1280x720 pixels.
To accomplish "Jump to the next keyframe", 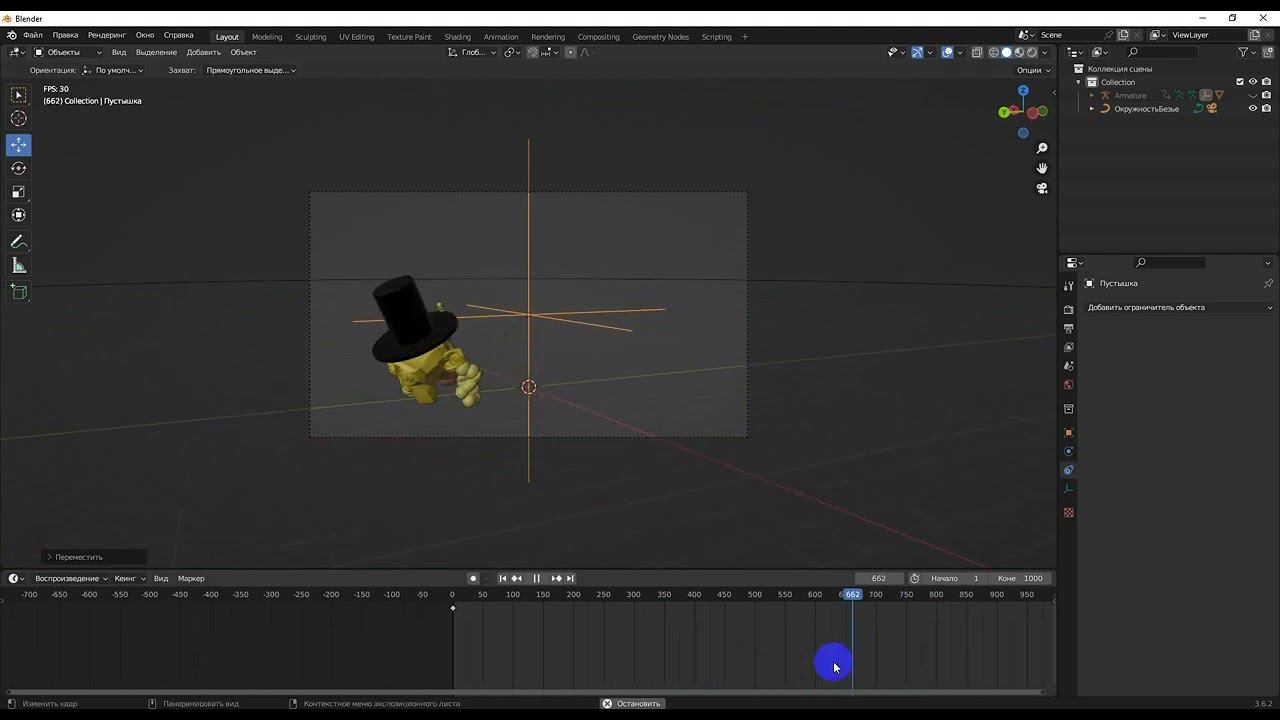I will (556, 578).
